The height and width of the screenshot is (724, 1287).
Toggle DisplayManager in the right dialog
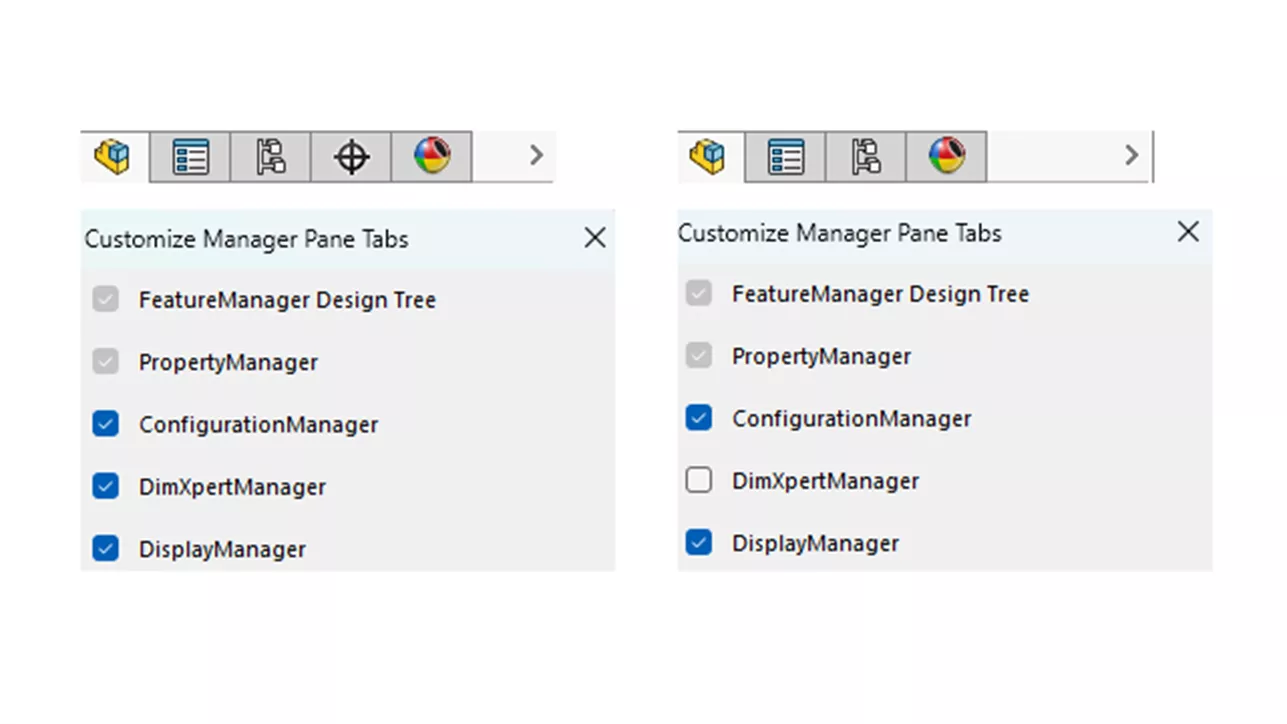click(x=698, y=542)
